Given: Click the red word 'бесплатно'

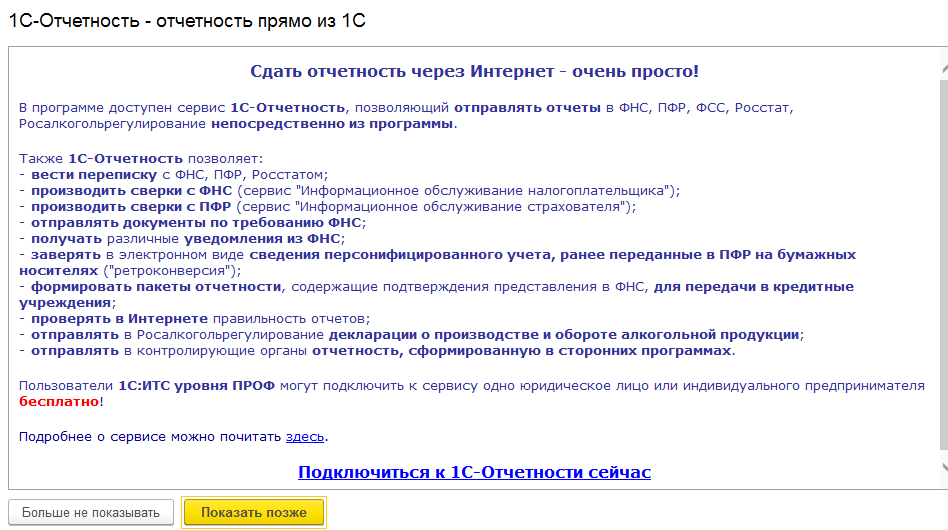Looking at the screenshot, I should point(59,401).
